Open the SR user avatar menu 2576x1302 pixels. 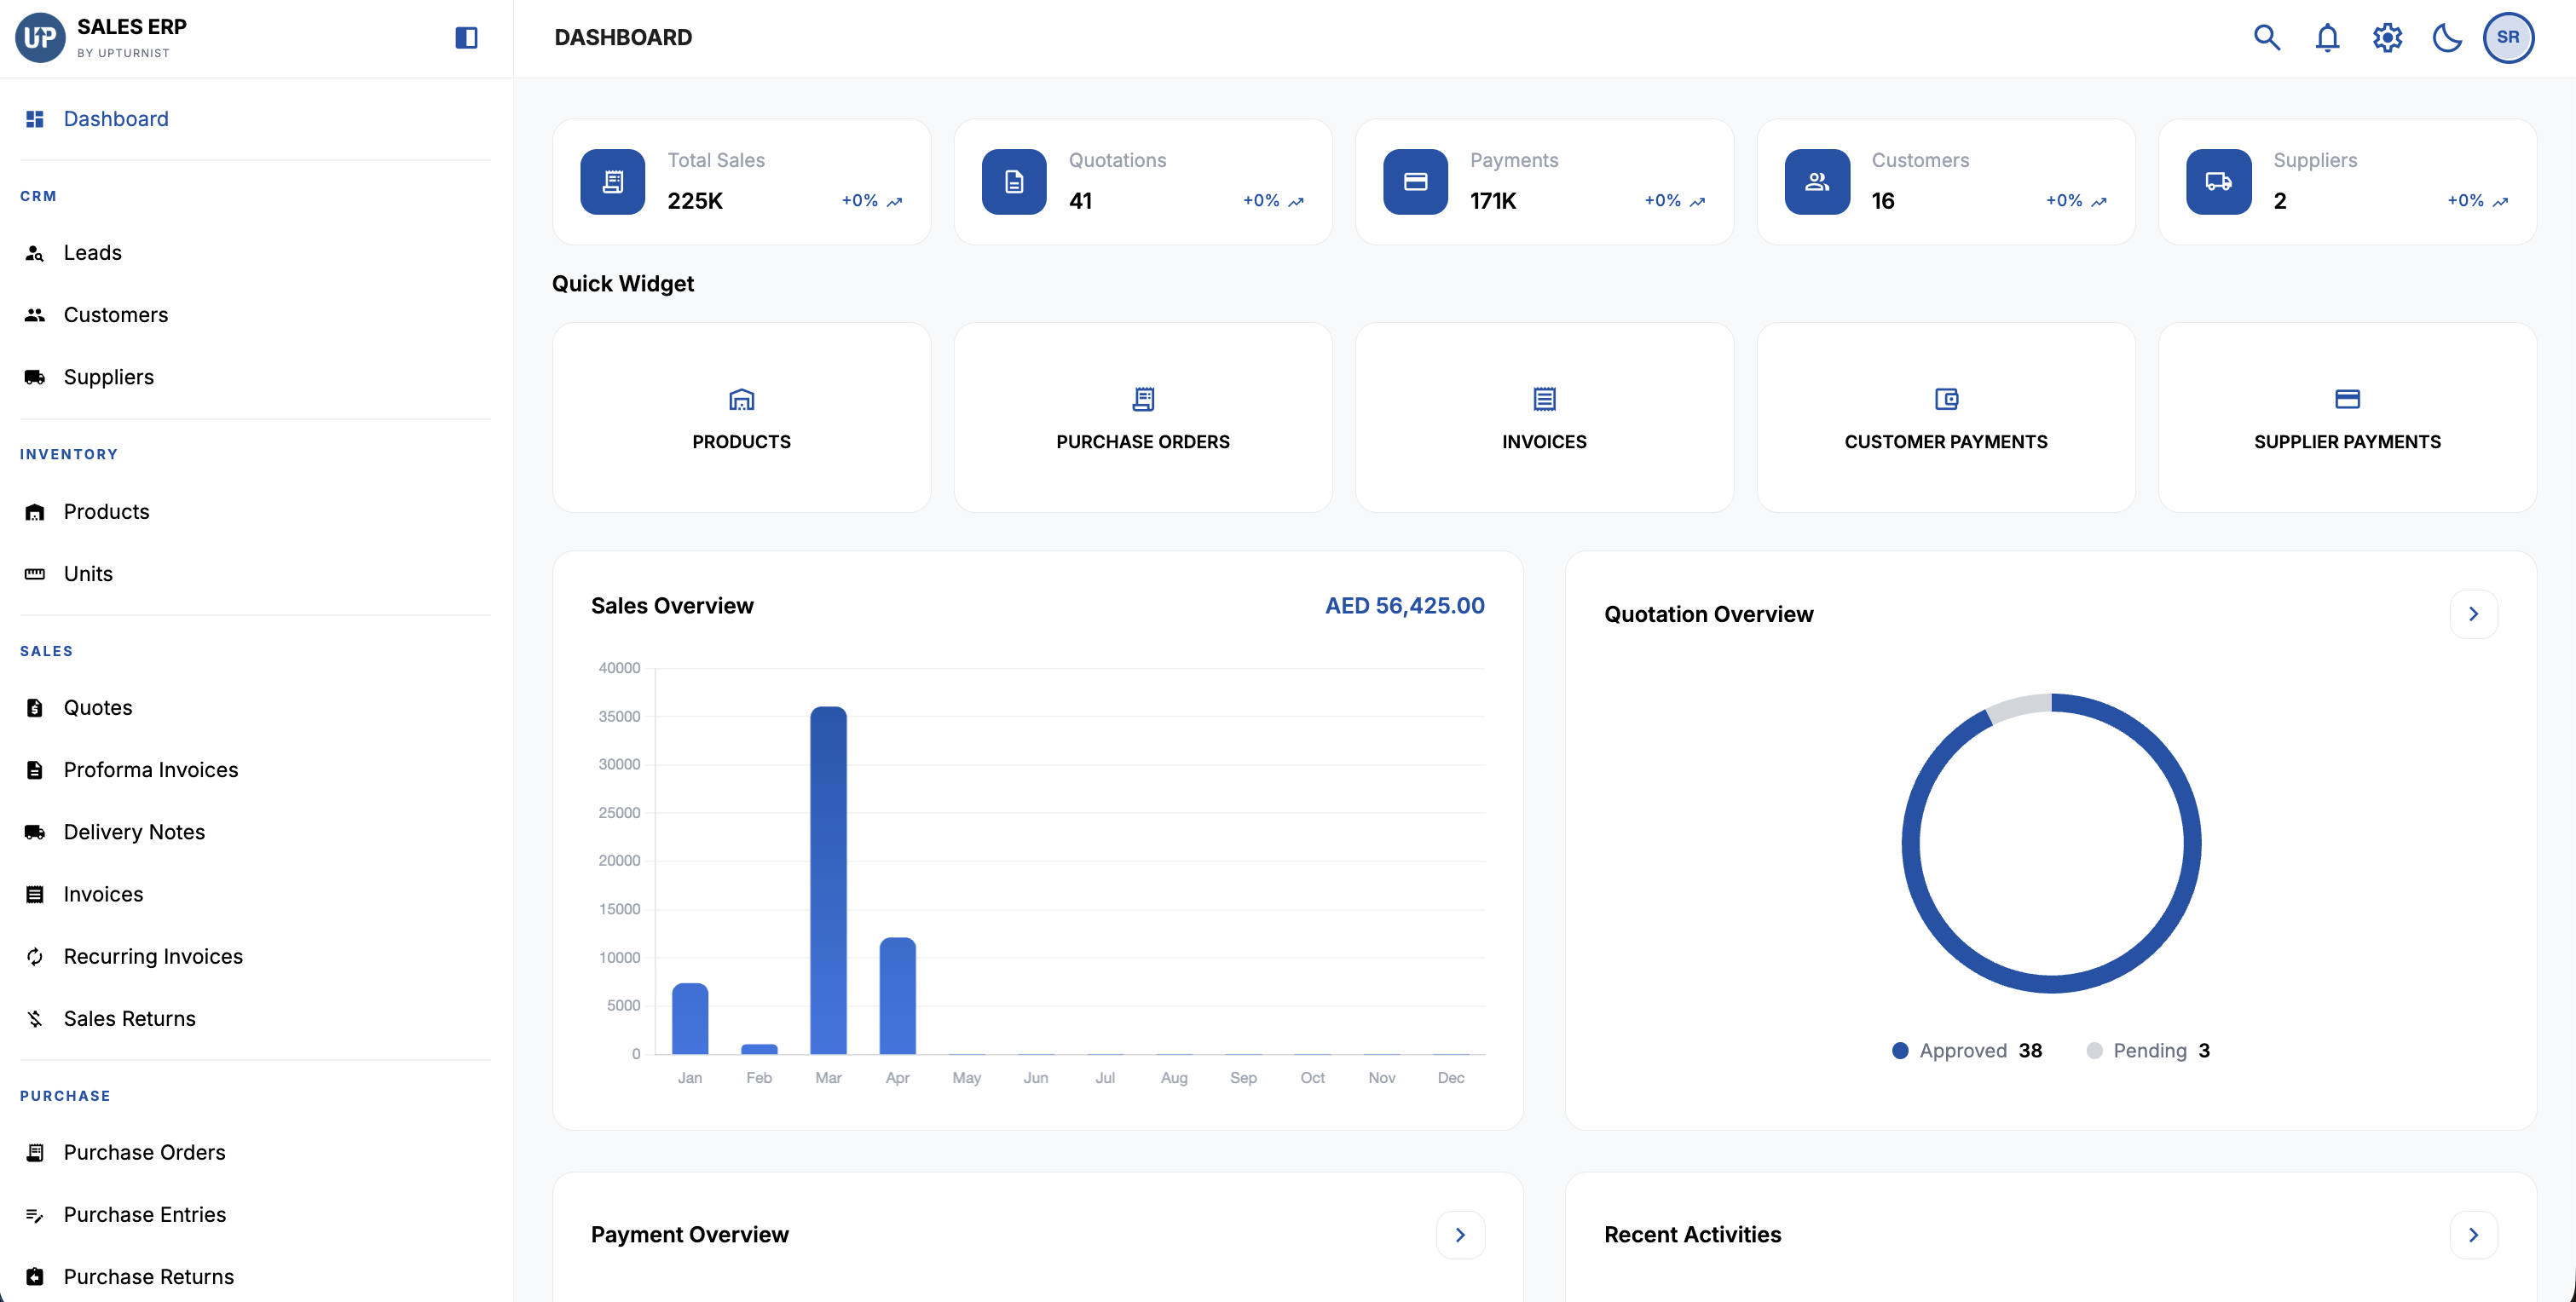coord(2508,38)
